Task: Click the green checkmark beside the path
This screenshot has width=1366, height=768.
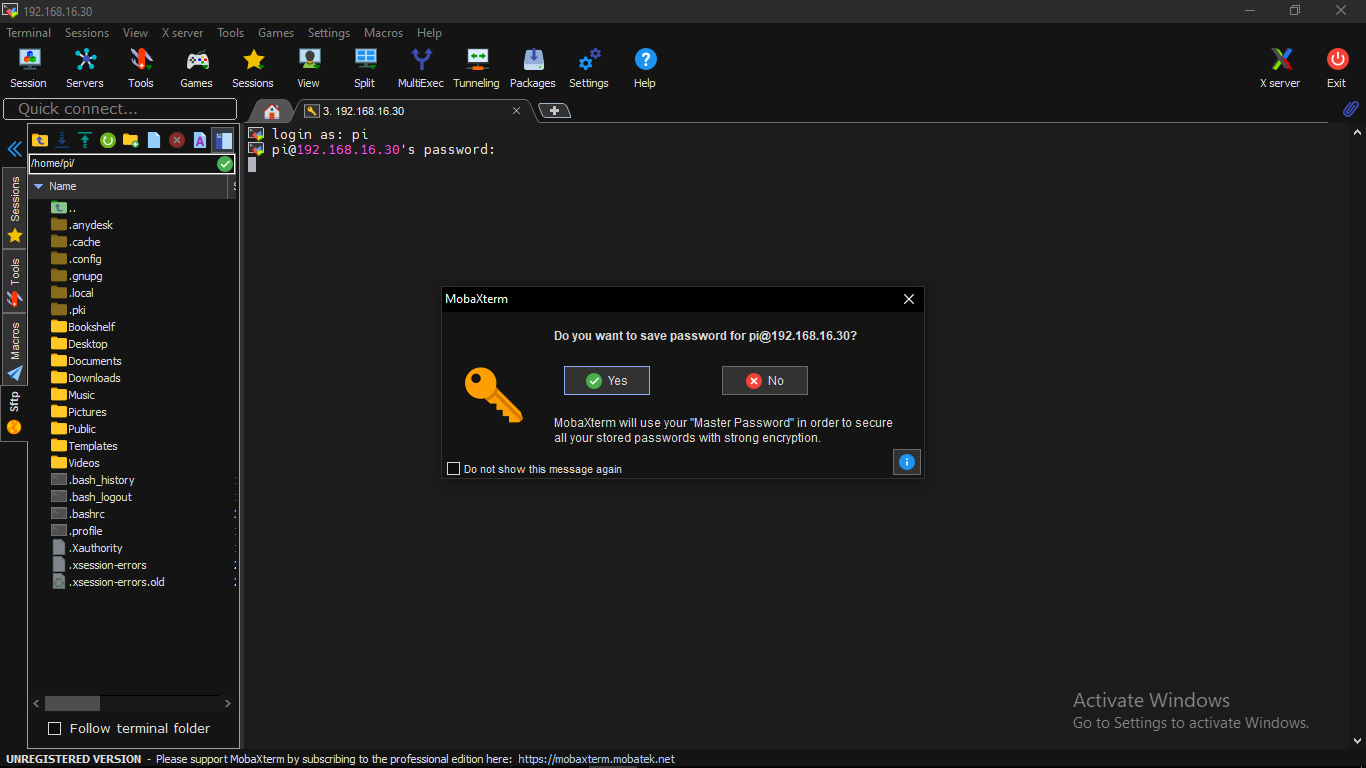Action: pos(225,164)
